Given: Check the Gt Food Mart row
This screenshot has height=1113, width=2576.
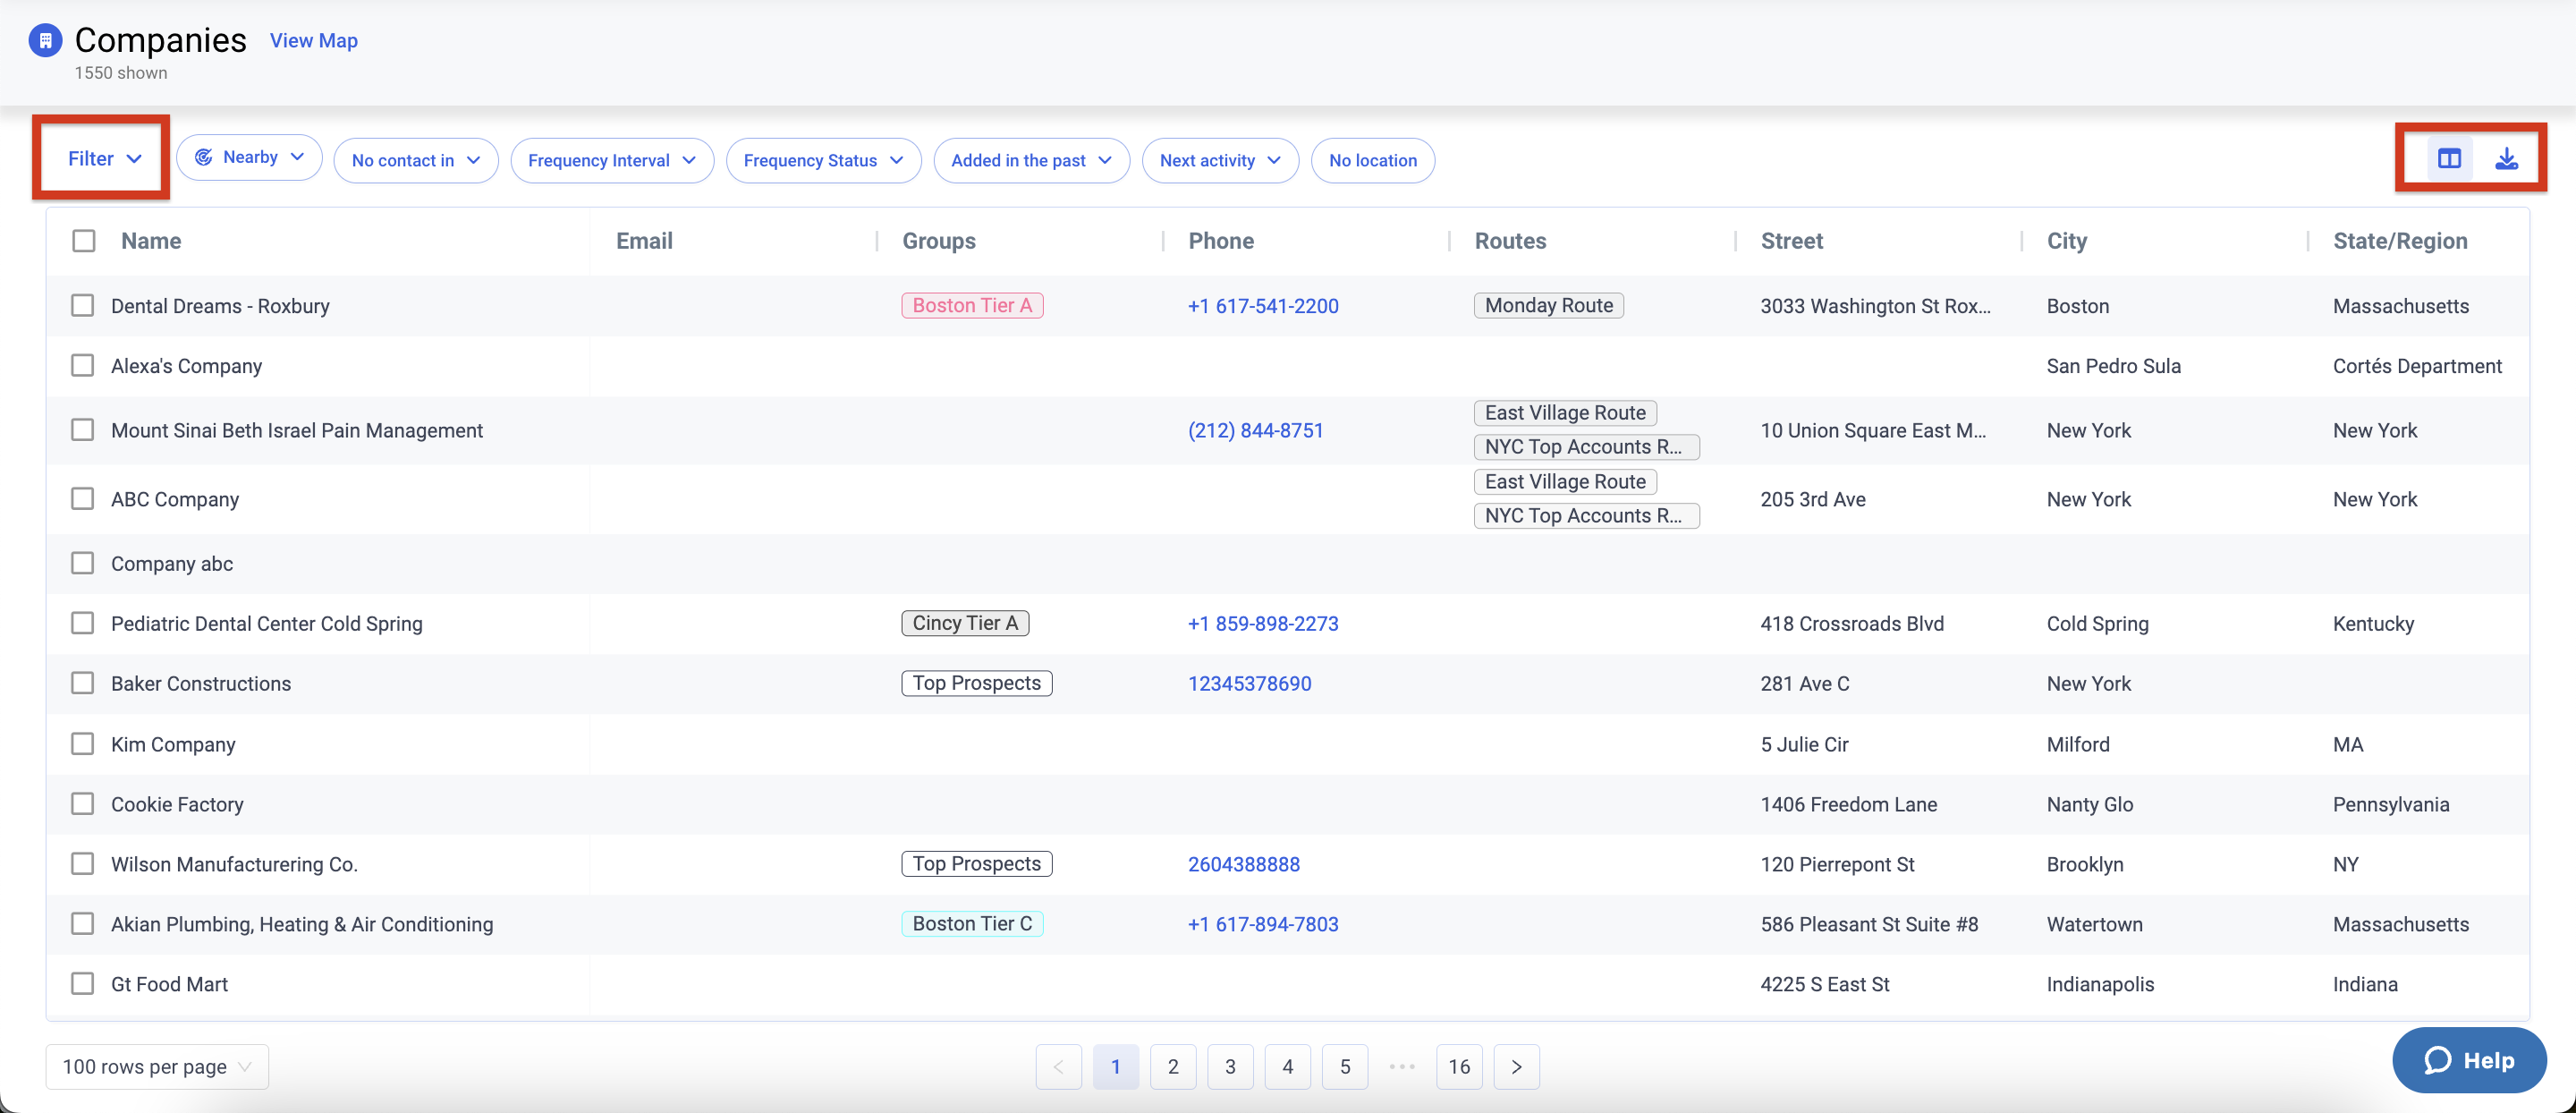Looking at the screenshot, I should click(83, 984).
